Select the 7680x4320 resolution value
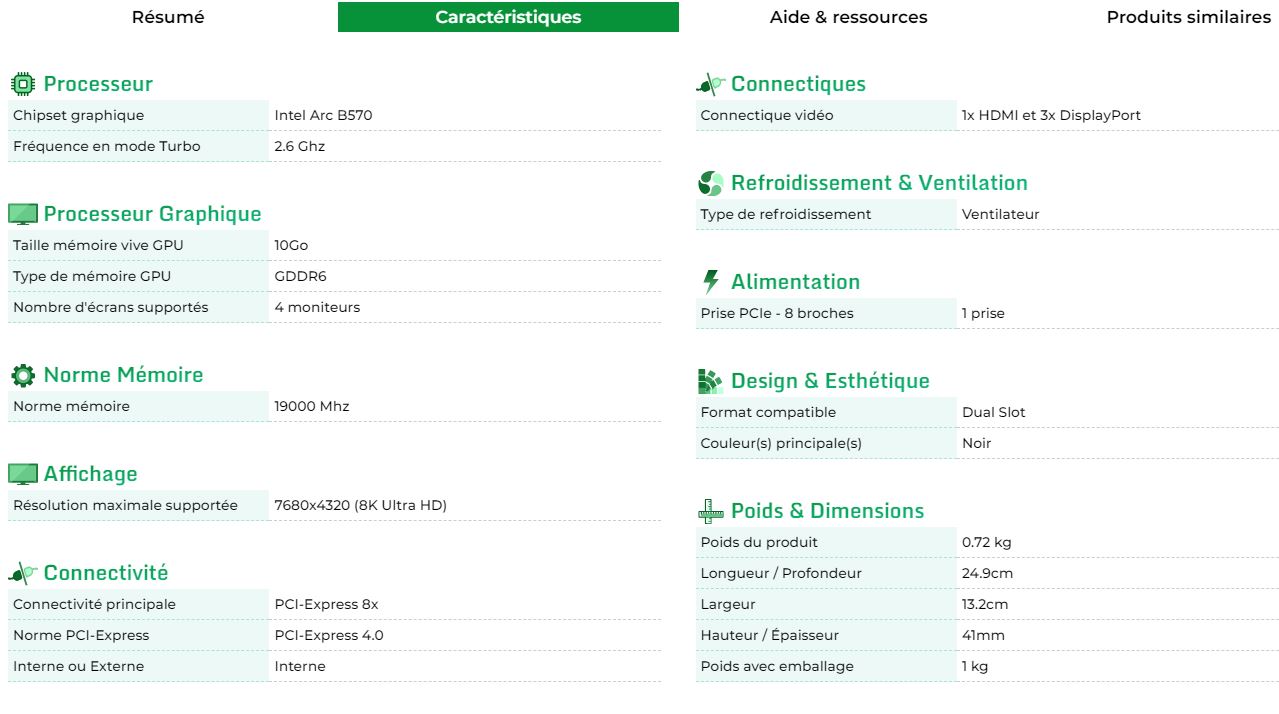Viewport: 1279px width, 714px height. coord(359,505)
